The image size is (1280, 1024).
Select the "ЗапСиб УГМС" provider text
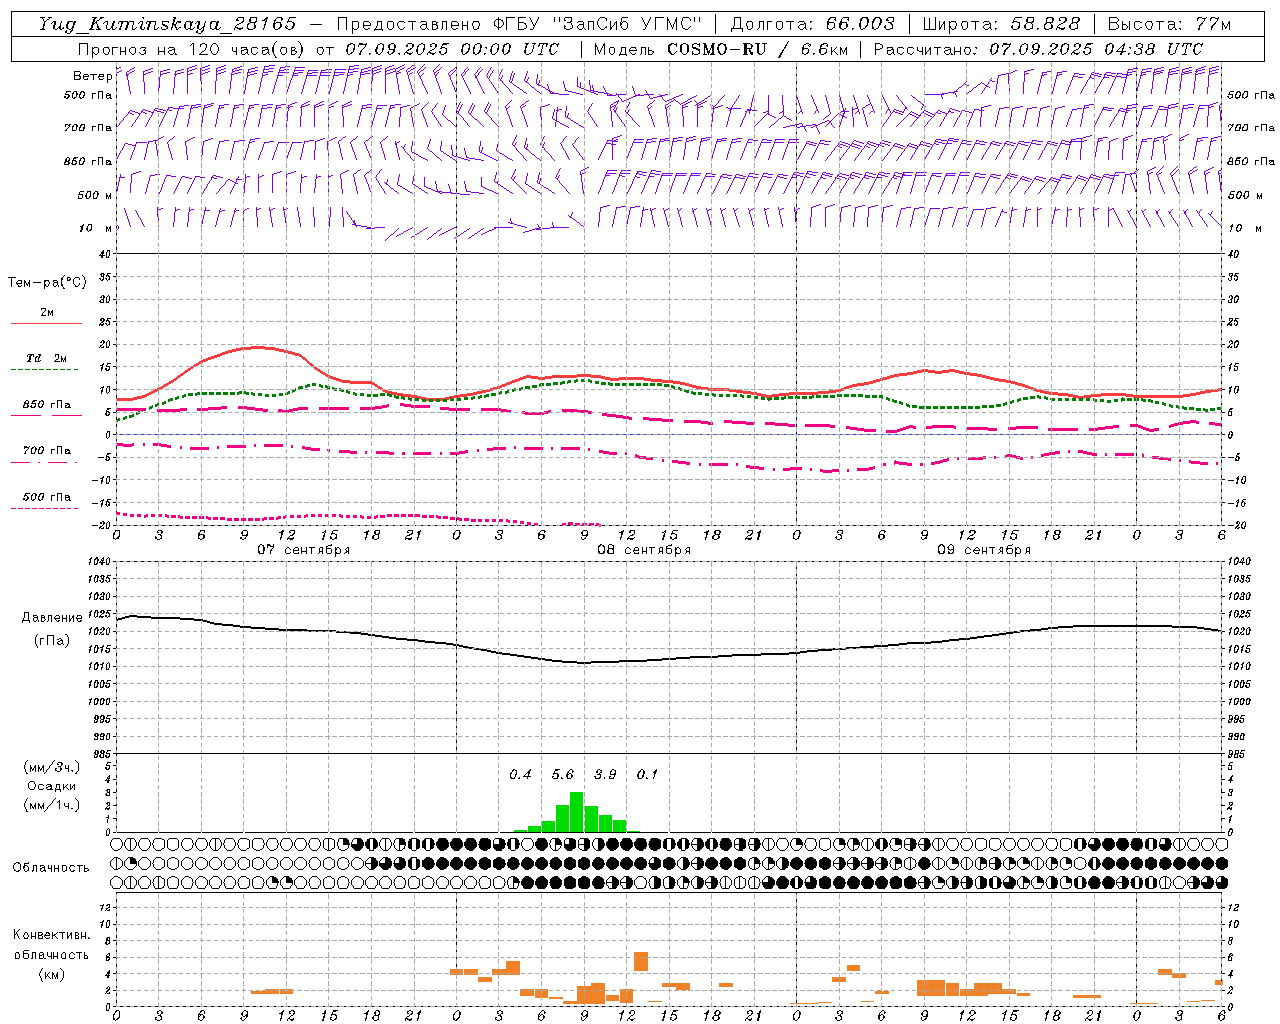pyautogui.click(x=627, y=24)
